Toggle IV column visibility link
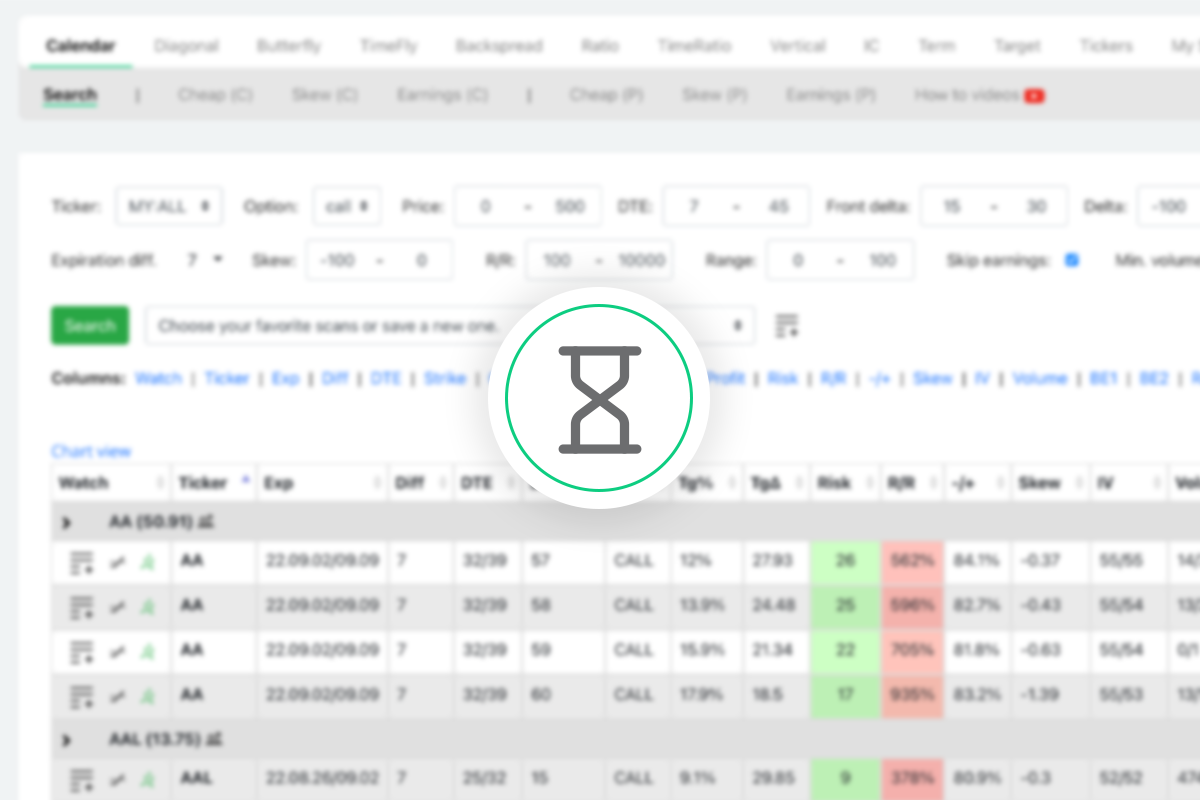 982,379
